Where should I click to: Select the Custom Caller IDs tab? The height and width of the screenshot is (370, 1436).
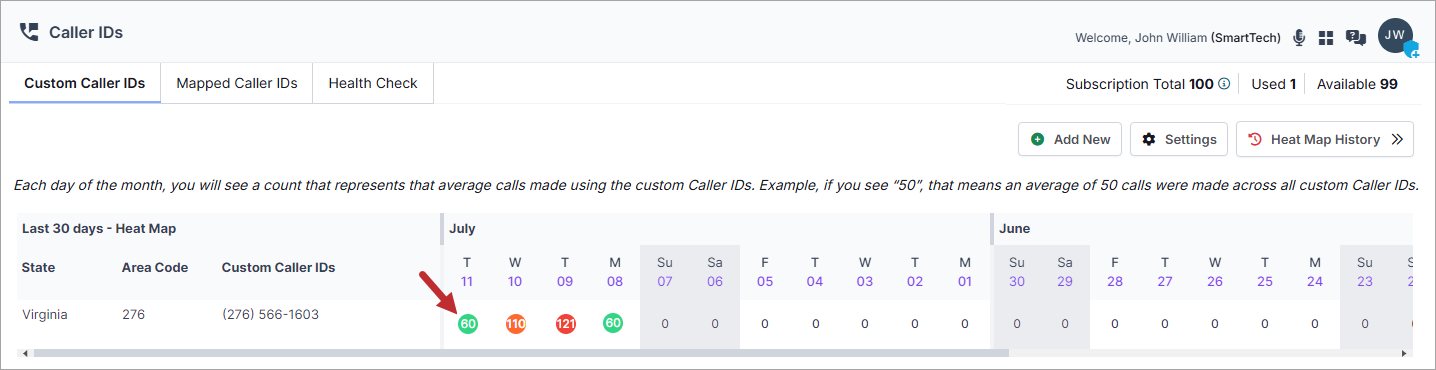[85, 83]
